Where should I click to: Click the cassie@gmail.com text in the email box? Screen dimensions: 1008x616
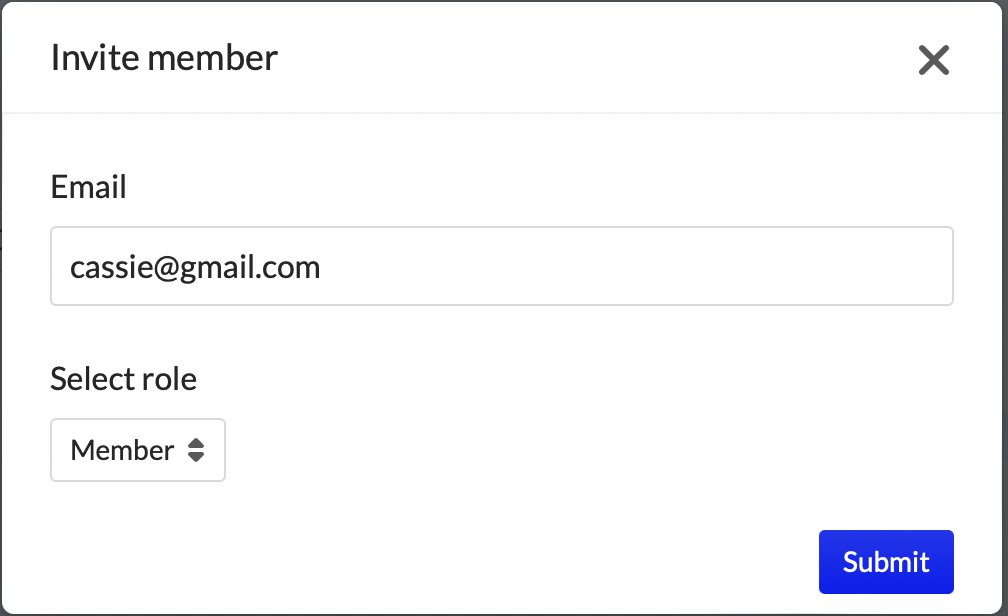[x=195, y=267]
